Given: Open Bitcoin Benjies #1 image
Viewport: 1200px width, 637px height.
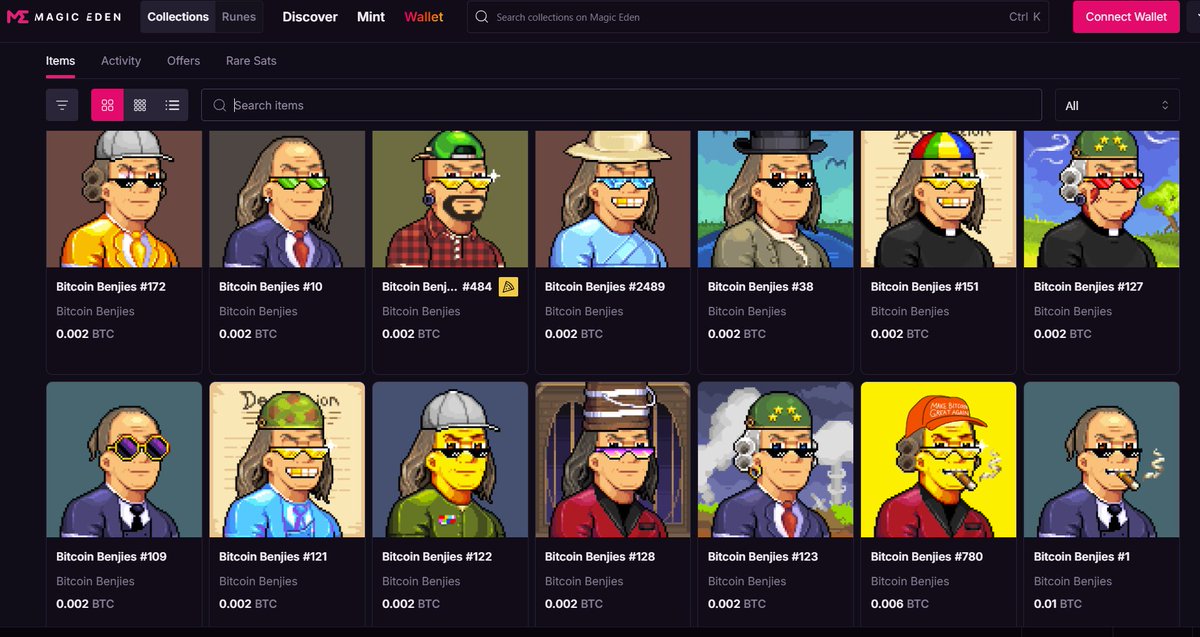Looking at the screenshot, I should tap(1102, 459).
